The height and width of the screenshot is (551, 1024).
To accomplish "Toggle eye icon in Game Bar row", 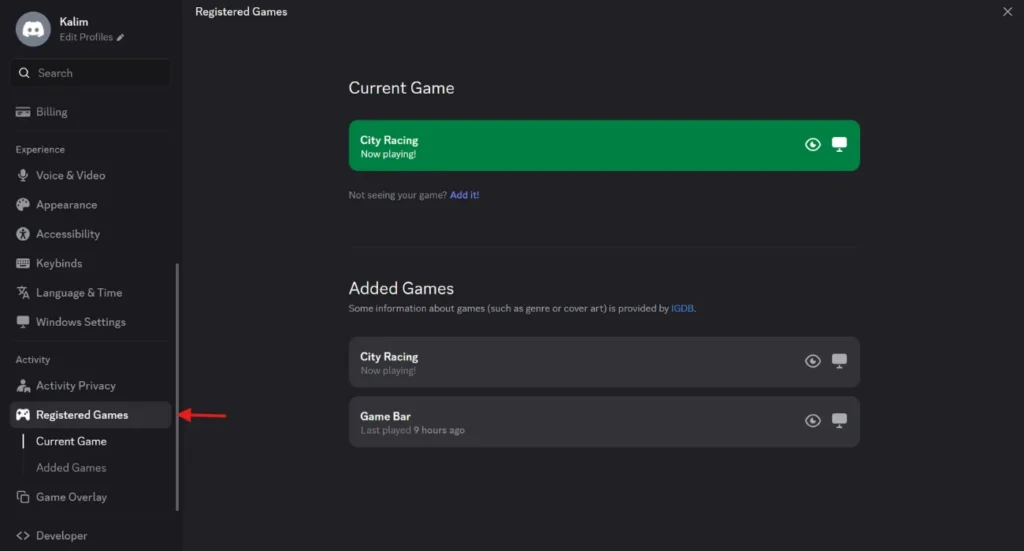I will 812,420.
